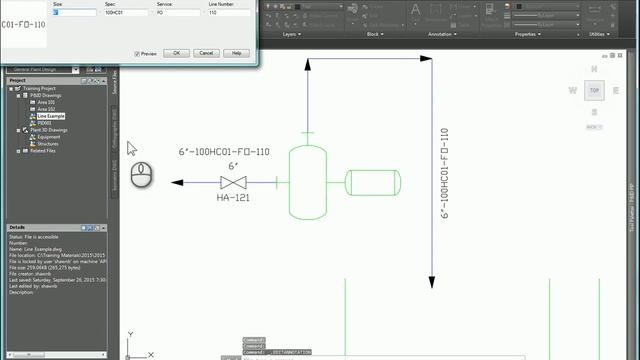Collapse the P&ID Drawings tree node
The image size is (640, 360).
(18, 96)
